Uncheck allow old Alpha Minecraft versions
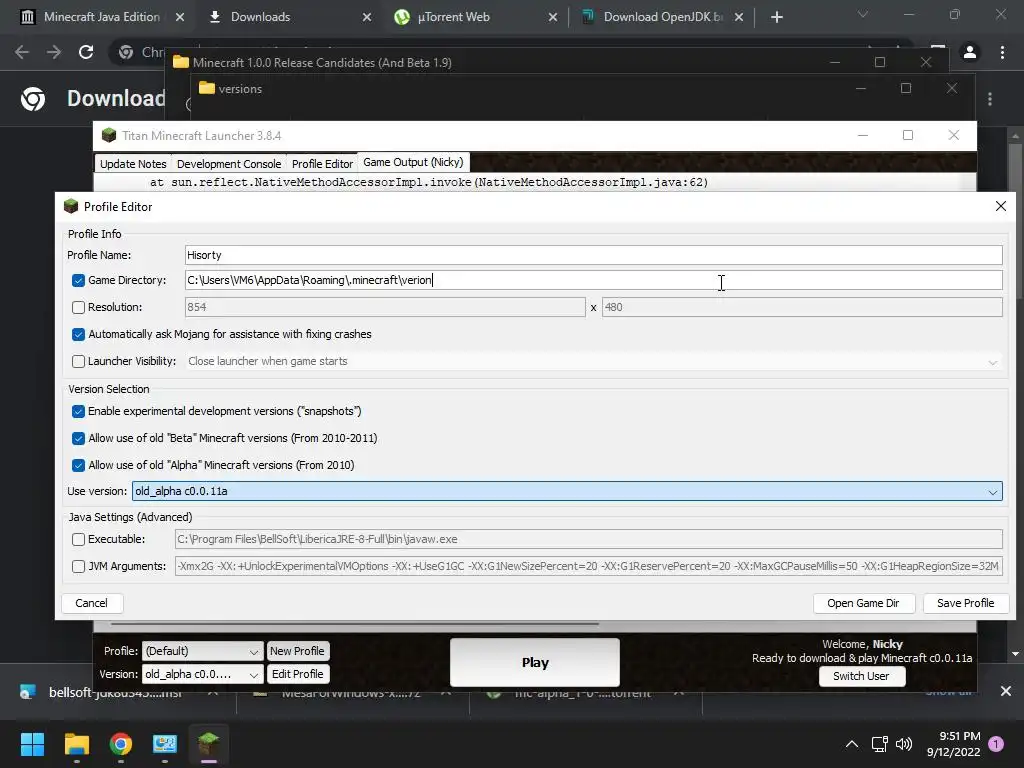The height and width of the screenshot is (768, 1024). coord(78,465)
